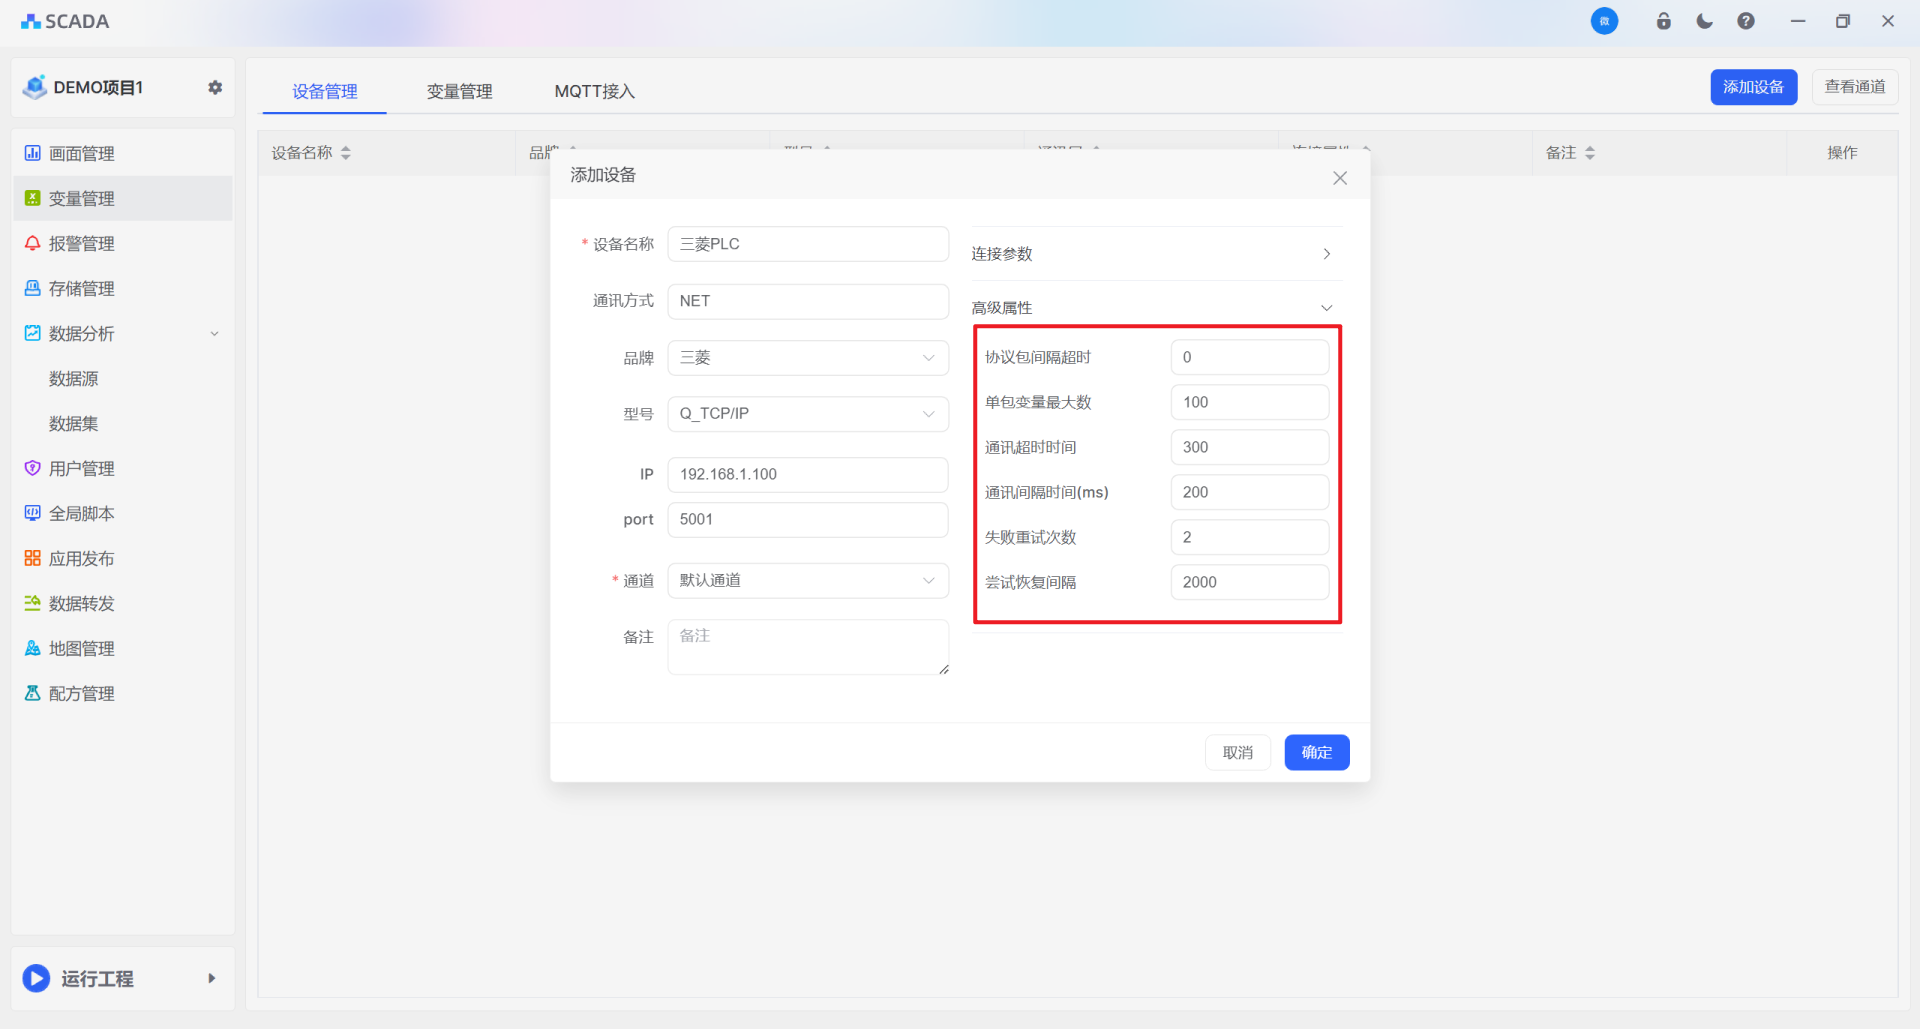Open 配方管理 recipe management in sidebar
This screenshot has width=1920, height=1029.
pyautogui.click(x=82, y=694)
